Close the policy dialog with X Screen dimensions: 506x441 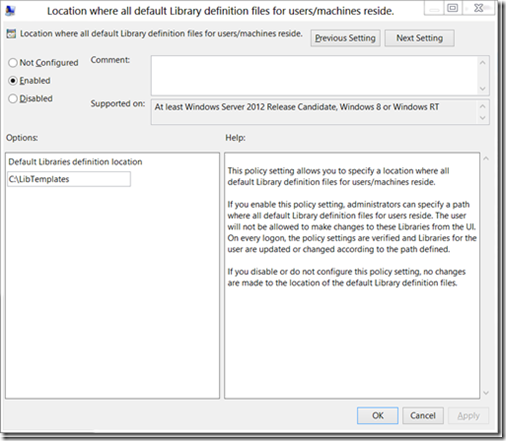[478, 8]
